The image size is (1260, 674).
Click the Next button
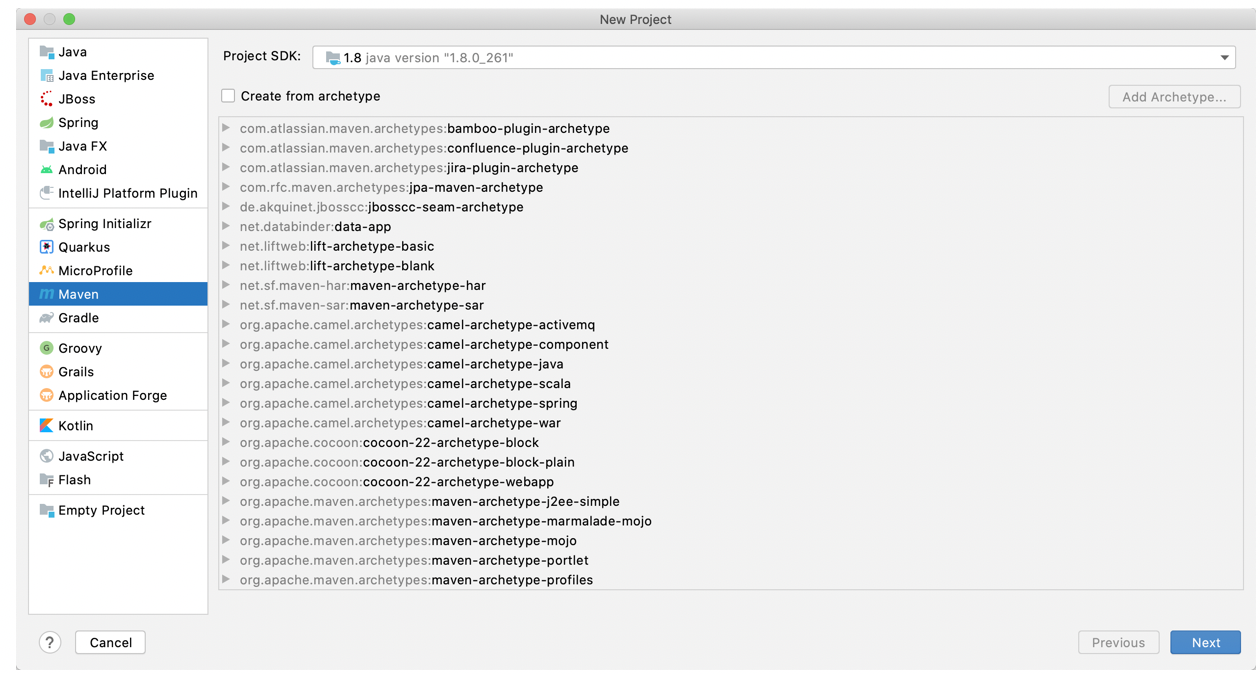pyautogui.click(x=1205, y=642)
